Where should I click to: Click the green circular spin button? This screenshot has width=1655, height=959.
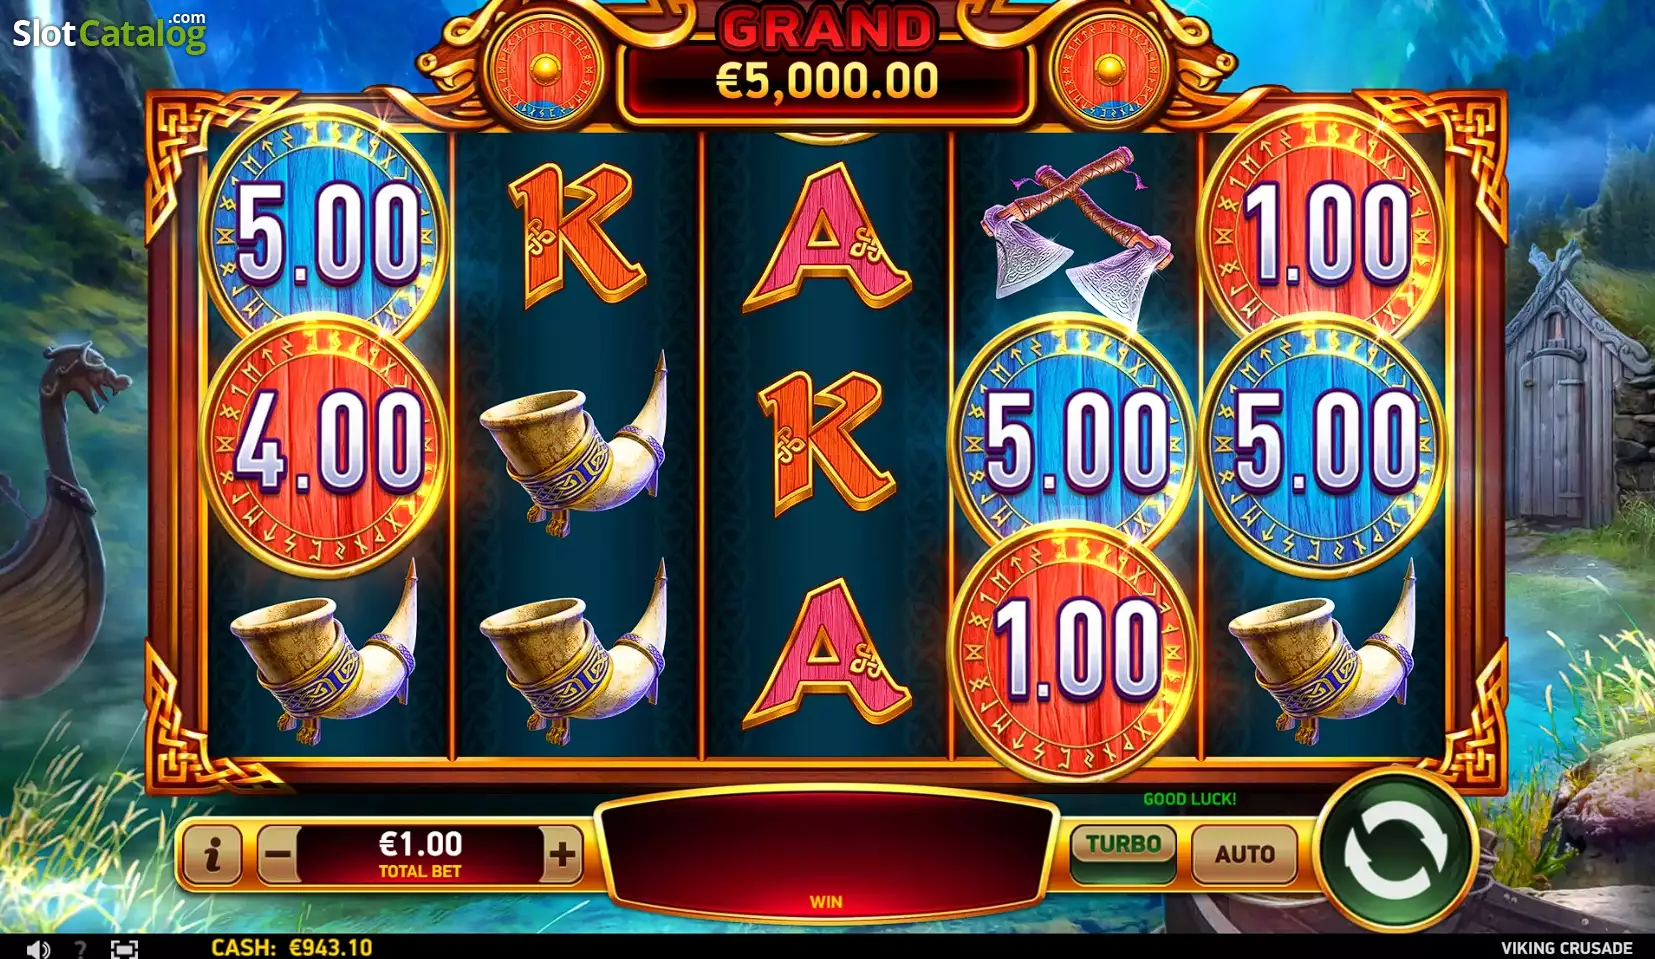tap(1395, 850)
